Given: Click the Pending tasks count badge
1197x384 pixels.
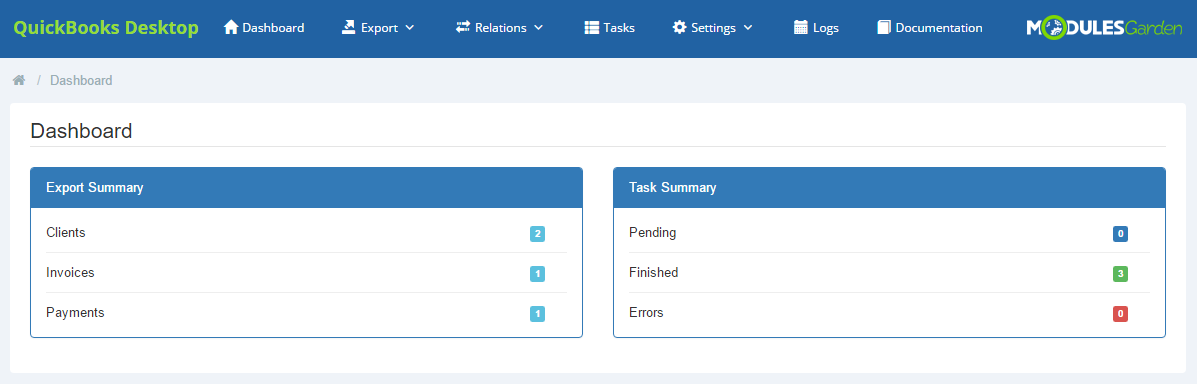Looking at the screenshot, I should (1121, 234).
